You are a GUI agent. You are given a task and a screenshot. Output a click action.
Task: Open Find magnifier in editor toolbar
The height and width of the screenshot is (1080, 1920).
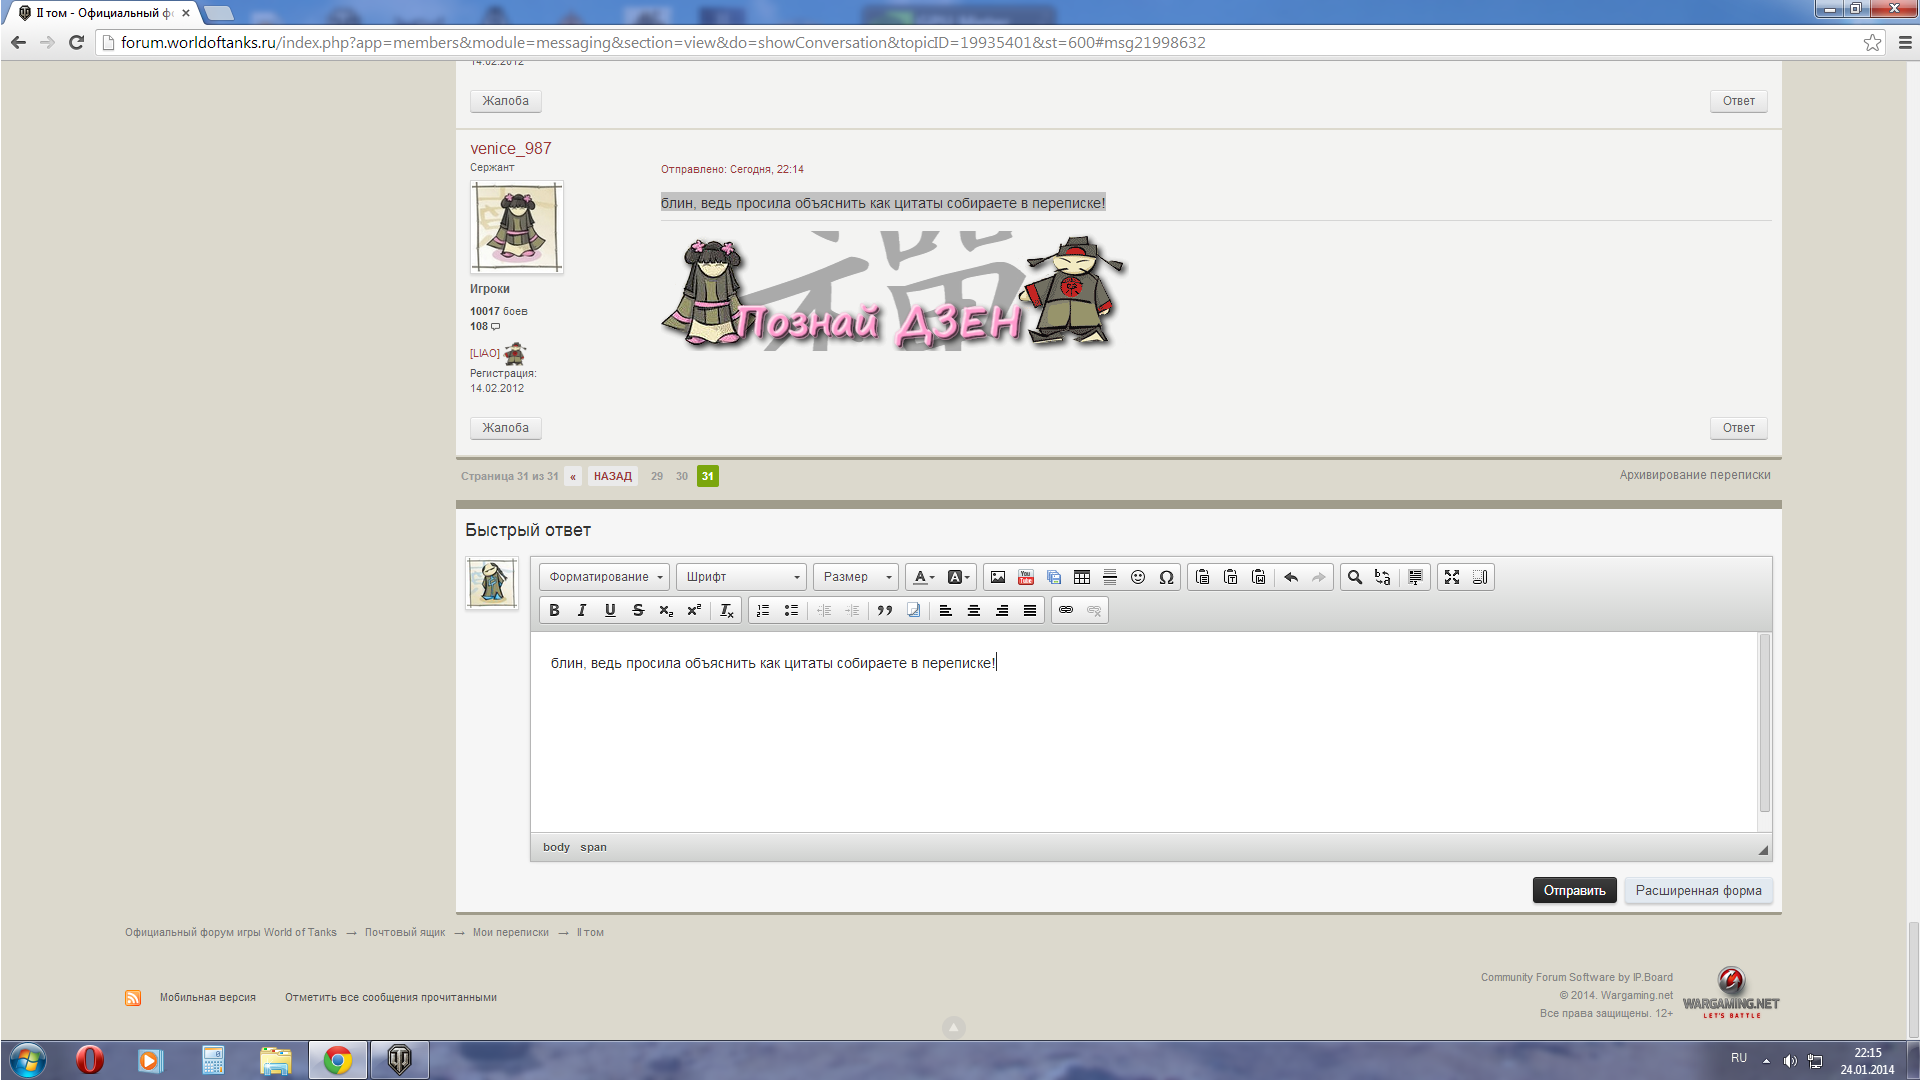1355,577
